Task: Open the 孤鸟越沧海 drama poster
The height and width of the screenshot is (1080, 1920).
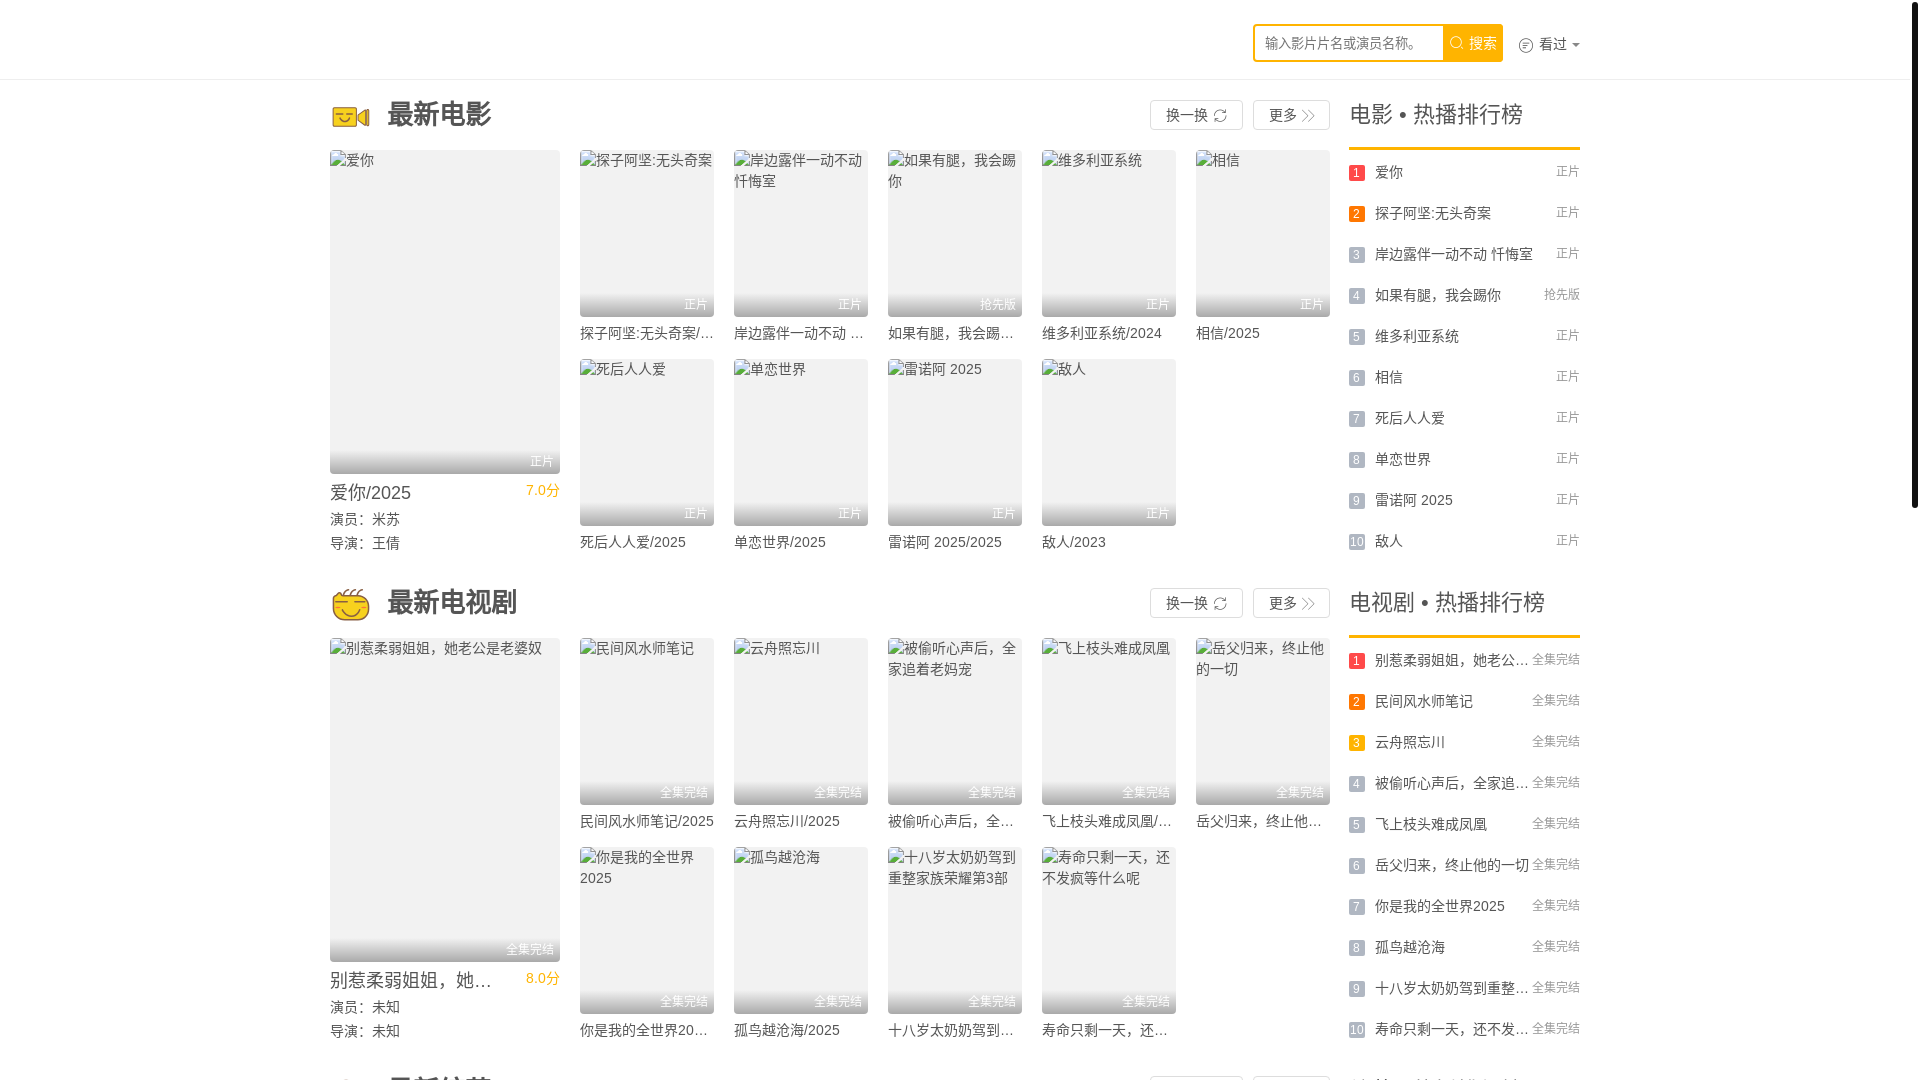Action: point(801,930)
